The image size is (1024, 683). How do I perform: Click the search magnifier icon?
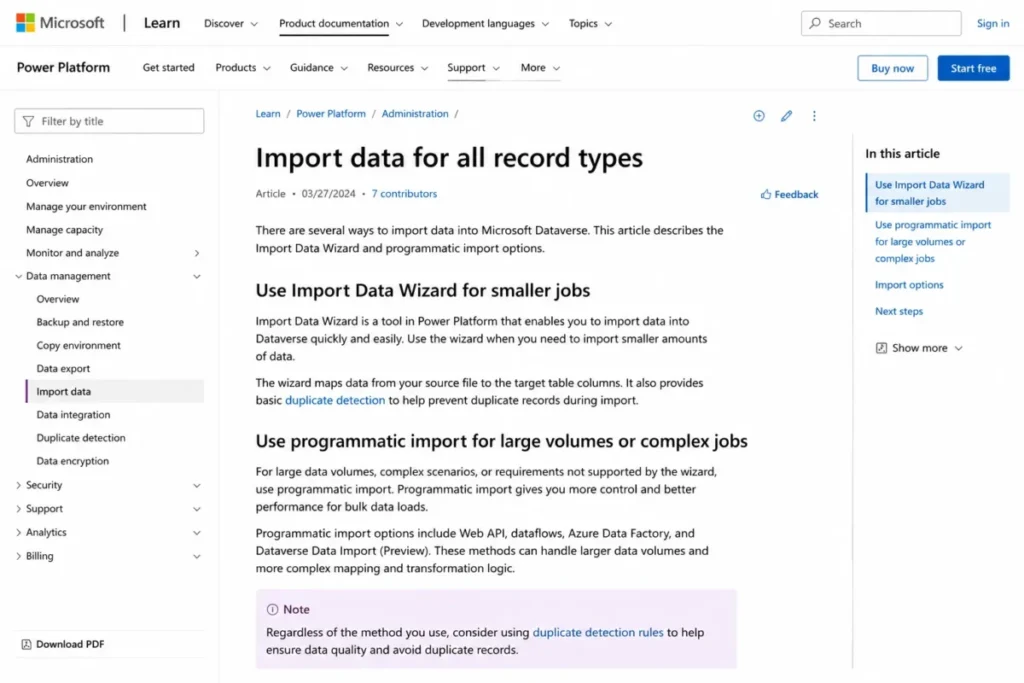point(815,23)
